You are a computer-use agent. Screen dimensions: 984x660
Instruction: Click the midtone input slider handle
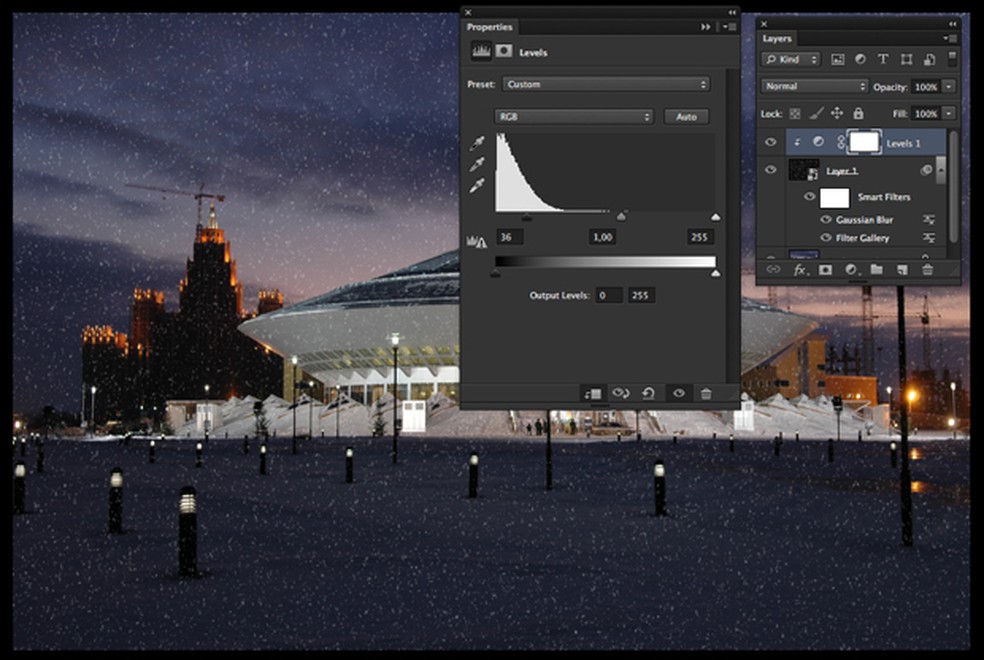point(622,216)
